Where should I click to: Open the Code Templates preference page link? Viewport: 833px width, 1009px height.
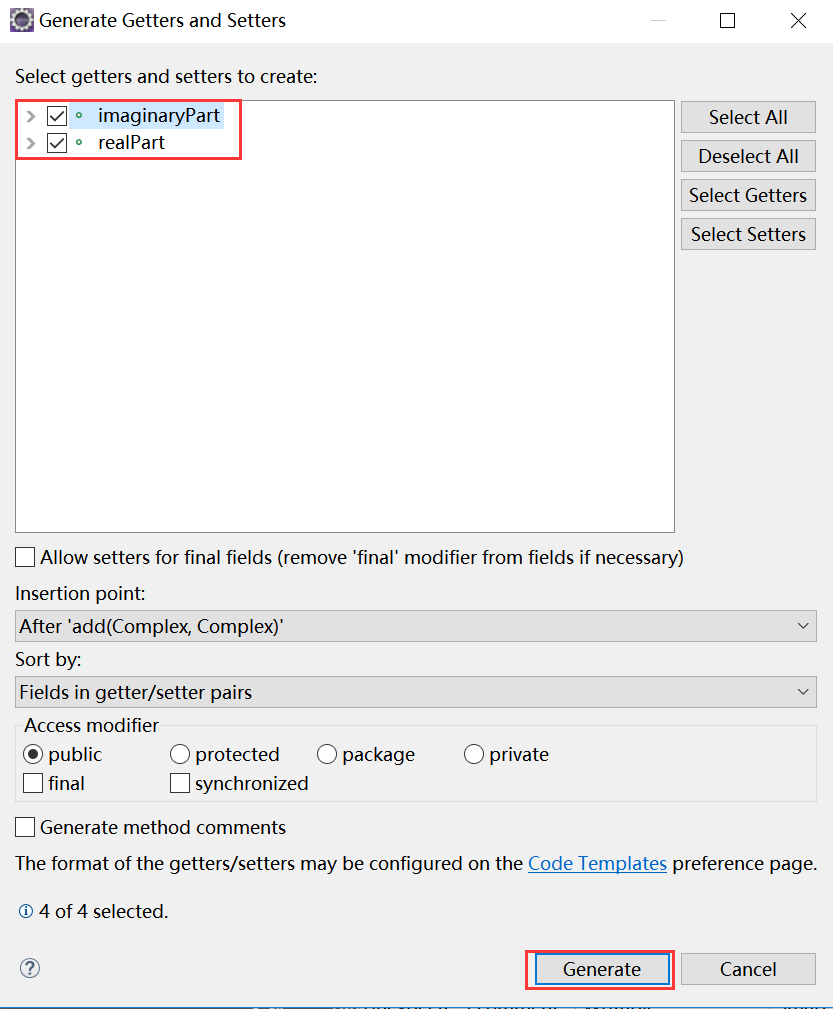597,863
